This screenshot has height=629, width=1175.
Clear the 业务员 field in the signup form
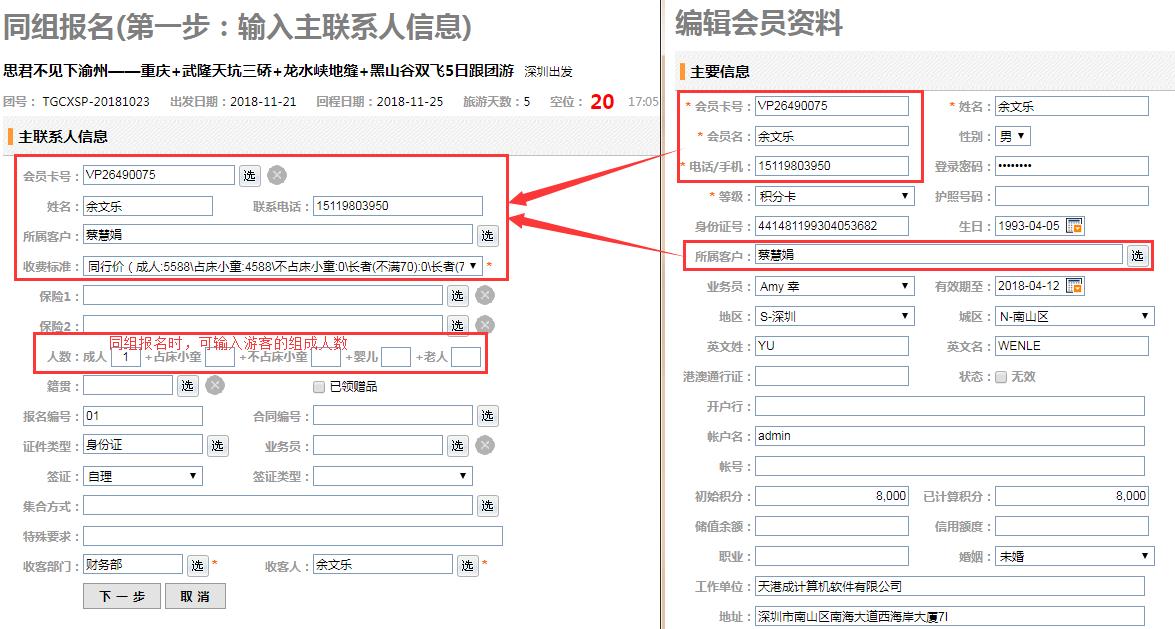[x=485, y=445]
